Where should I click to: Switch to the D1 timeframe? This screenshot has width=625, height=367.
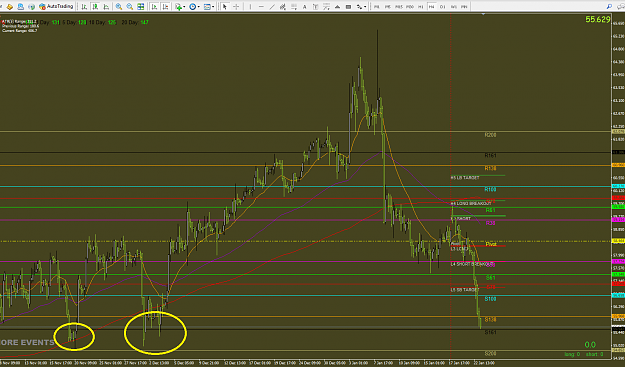[x=442, y=7]
